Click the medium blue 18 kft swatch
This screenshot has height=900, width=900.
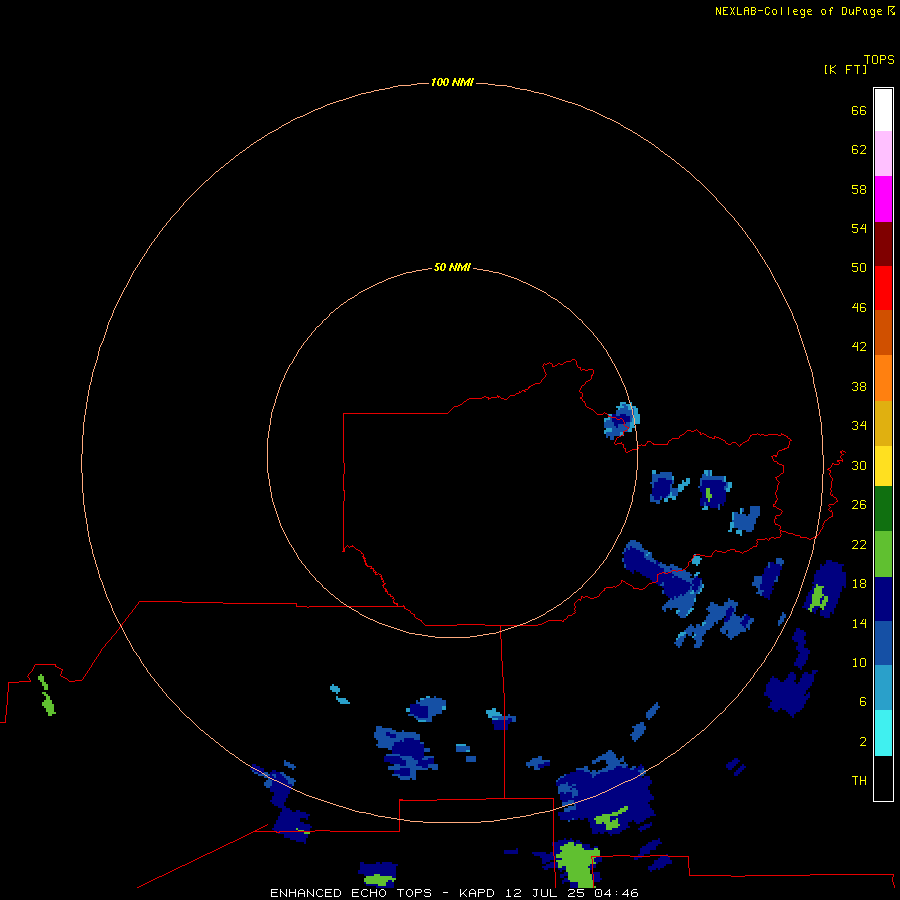click(x=883, y=643)
